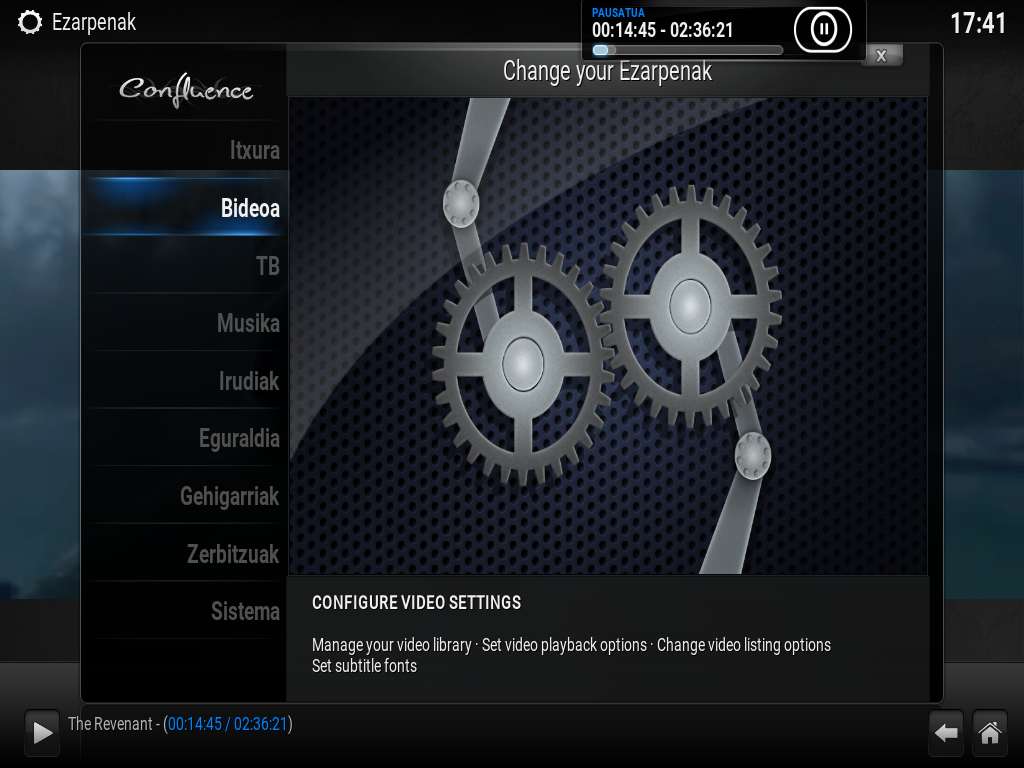Select the TB settings category
Screen dimensions: 1024x768
[x=185, y=265]
